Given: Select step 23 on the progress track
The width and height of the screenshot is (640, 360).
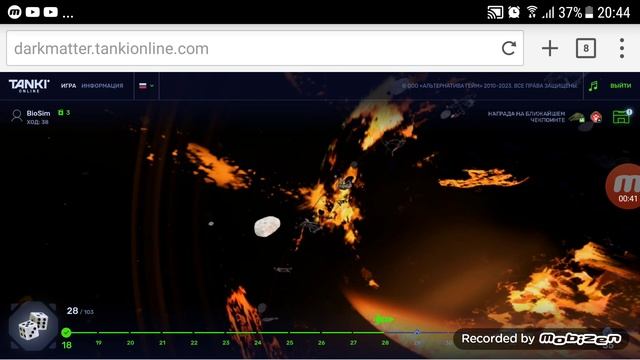Looking at the screenshot, I should point(226,342).
